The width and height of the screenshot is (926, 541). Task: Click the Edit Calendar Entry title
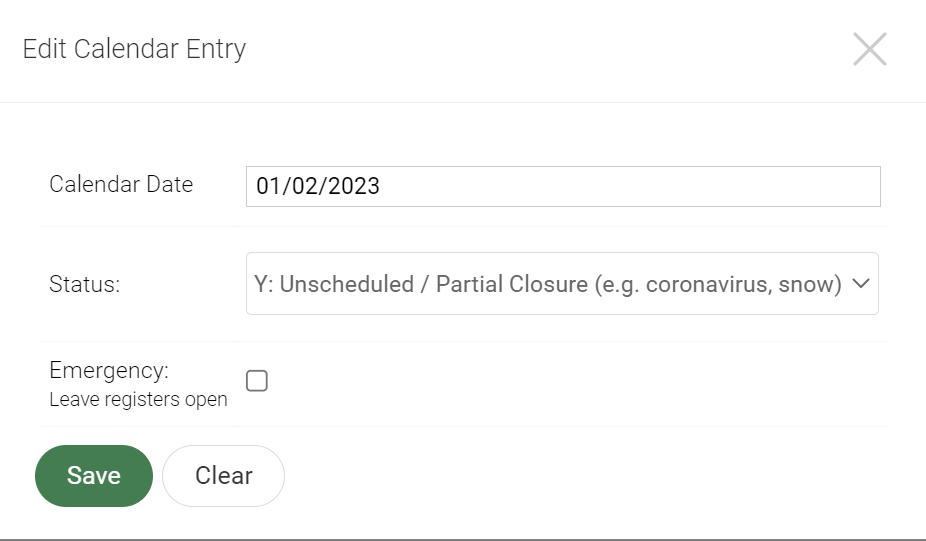coord(134,49)
